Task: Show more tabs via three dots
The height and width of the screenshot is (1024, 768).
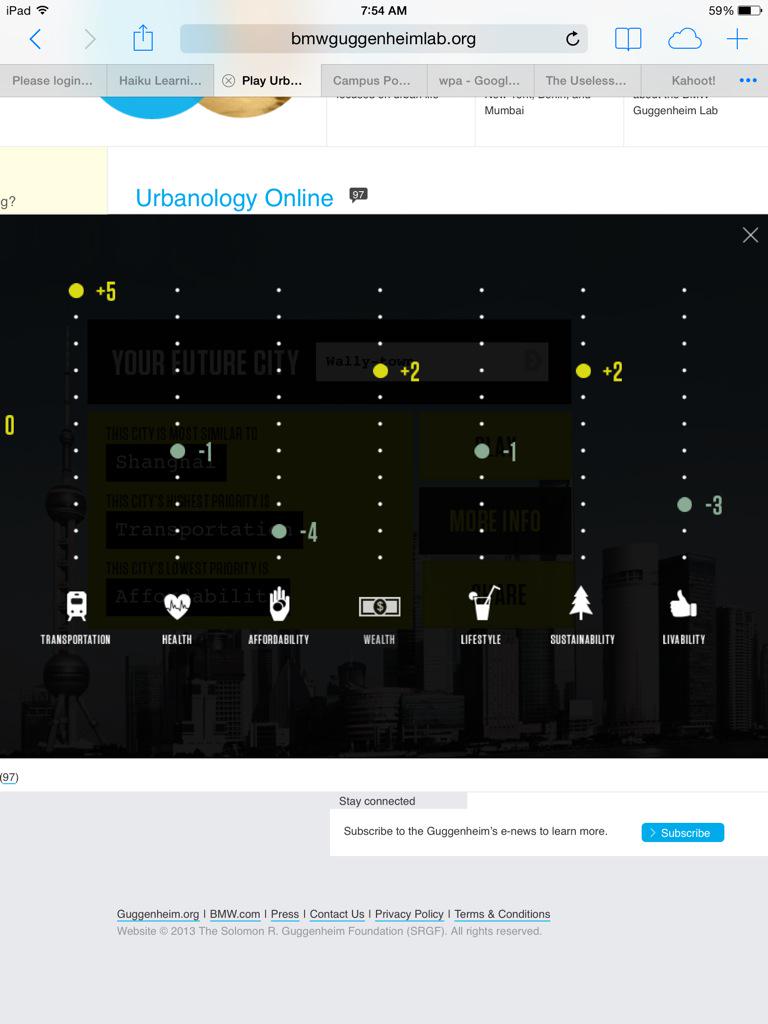Action: [748, 80]
